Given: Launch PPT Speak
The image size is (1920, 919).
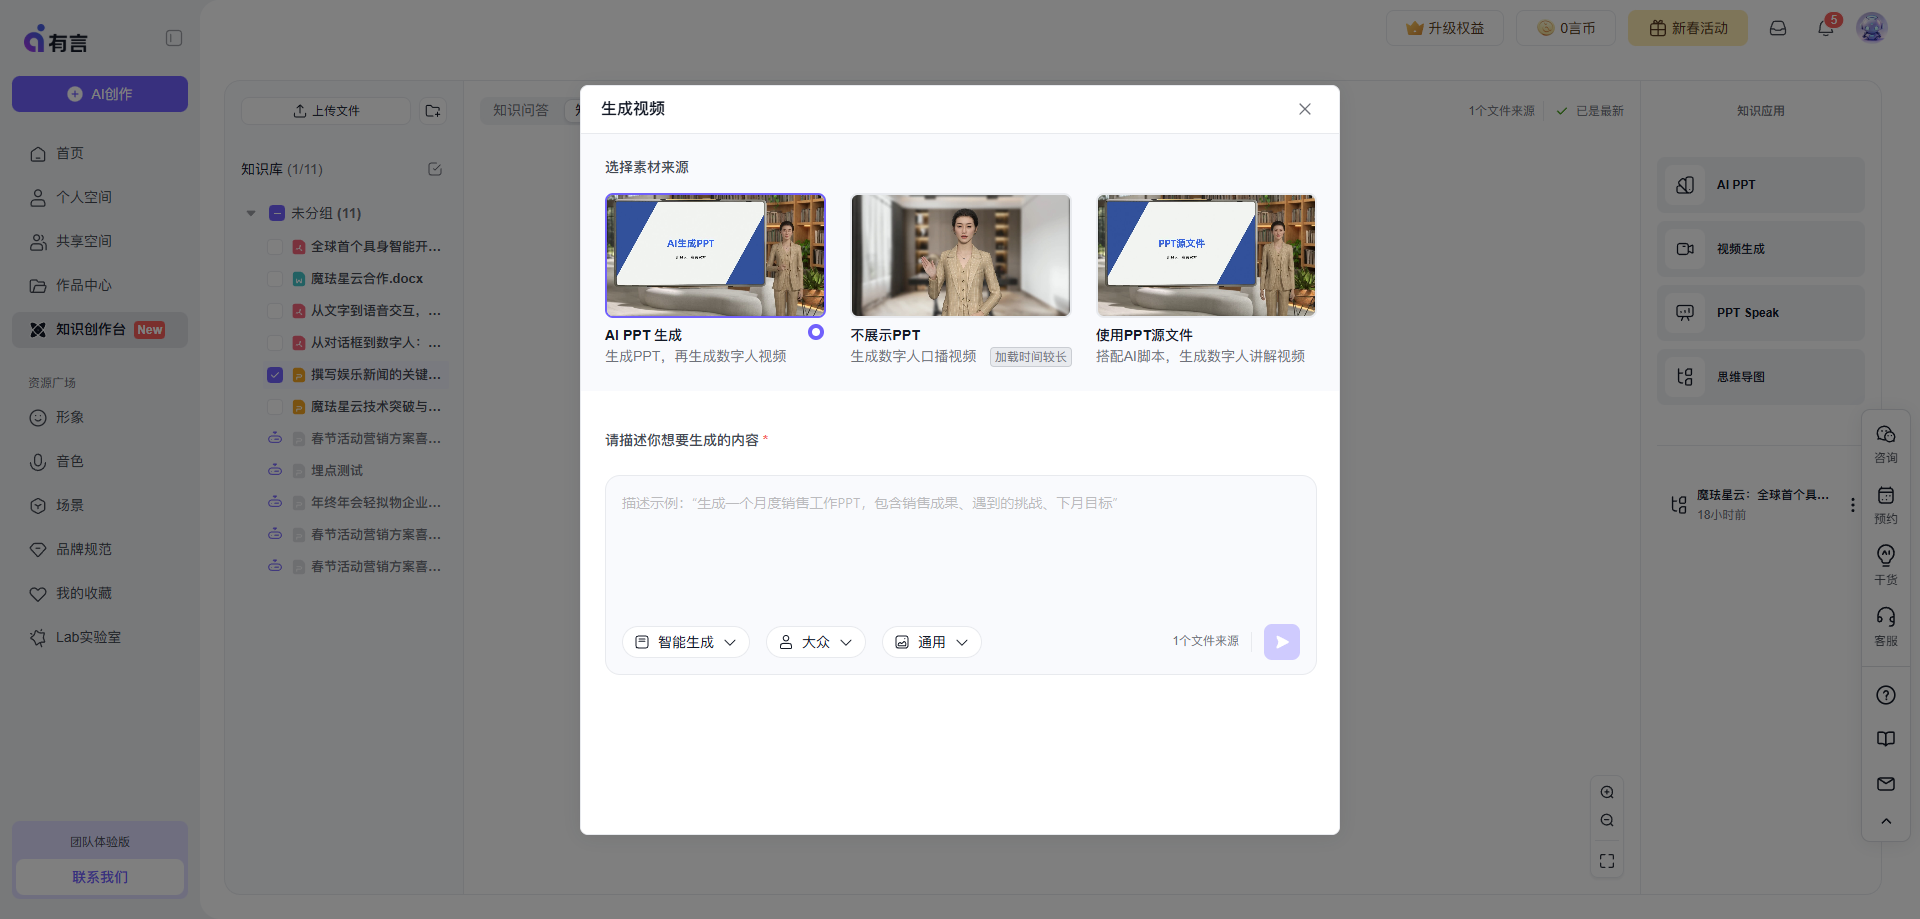Looking at the screenshot, I should pyautogui.click(x=1759, y=312).
